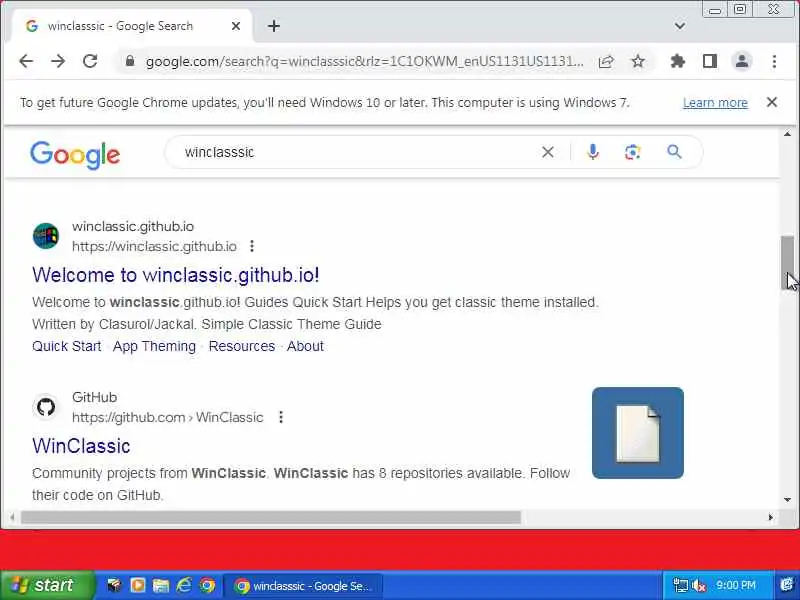Clear the search box text
Viewport: 800px width, 600px height.
coord(547,152)
